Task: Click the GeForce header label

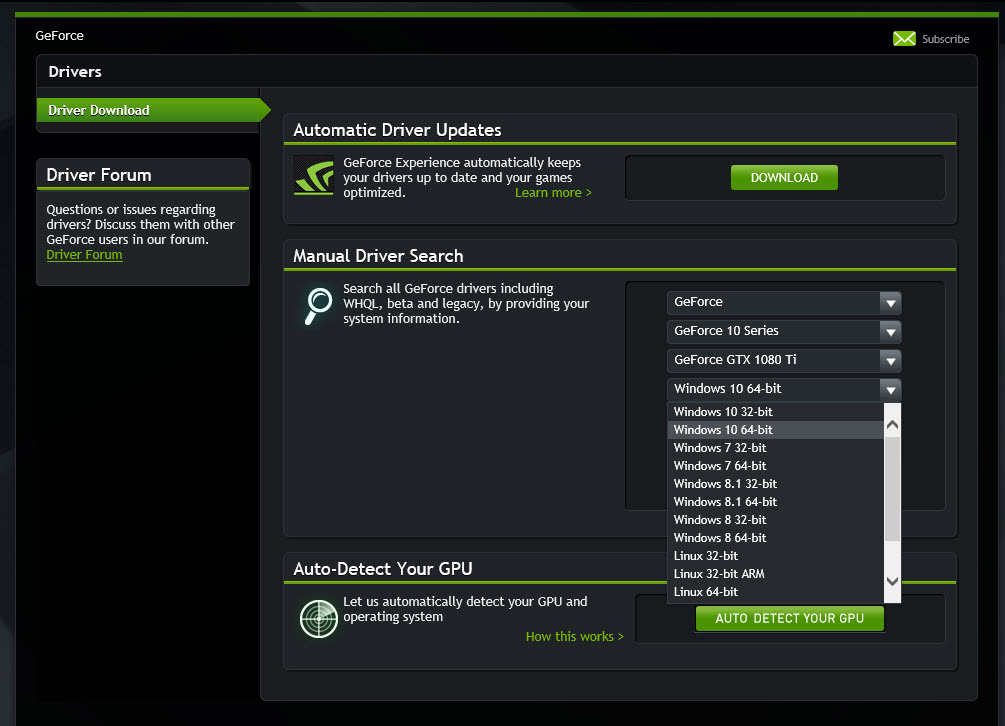Action: click(x=59, y=35)
